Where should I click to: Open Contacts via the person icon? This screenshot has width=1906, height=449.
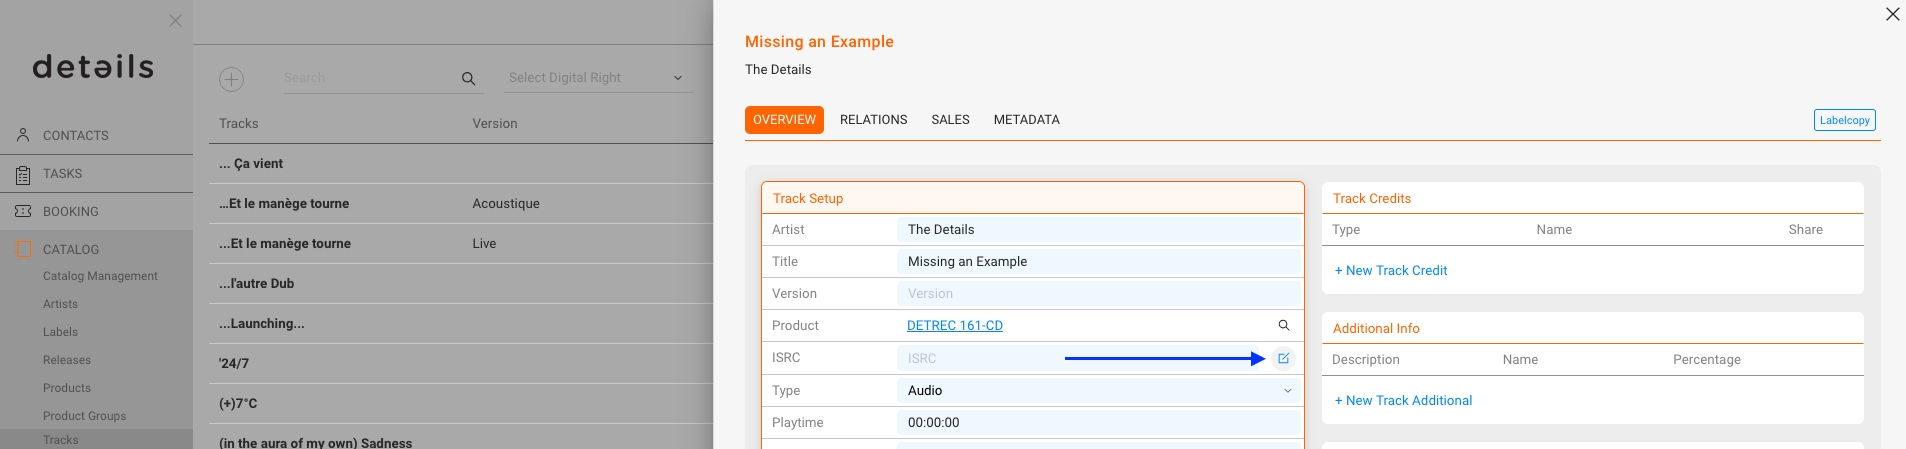[x=23, y=135]
